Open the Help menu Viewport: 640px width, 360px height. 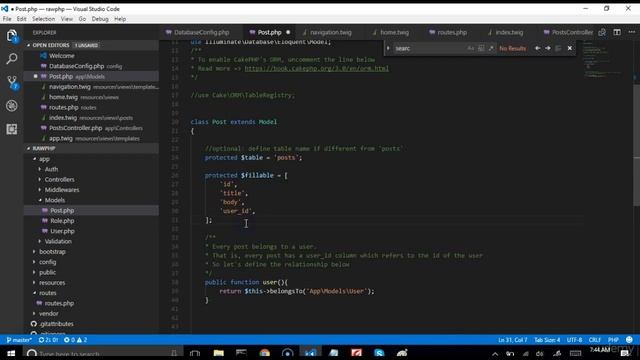coord(120,19)
